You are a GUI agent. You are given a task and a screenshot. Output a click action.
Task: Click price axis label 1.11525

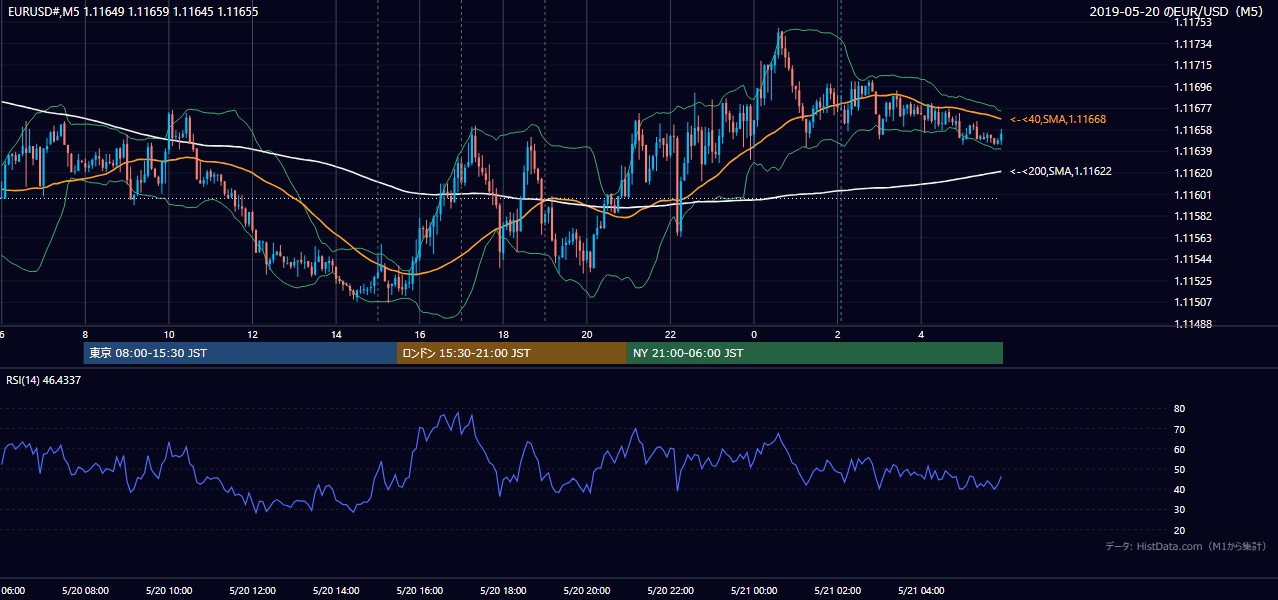pyautogui.click(x=1192, y=281)
